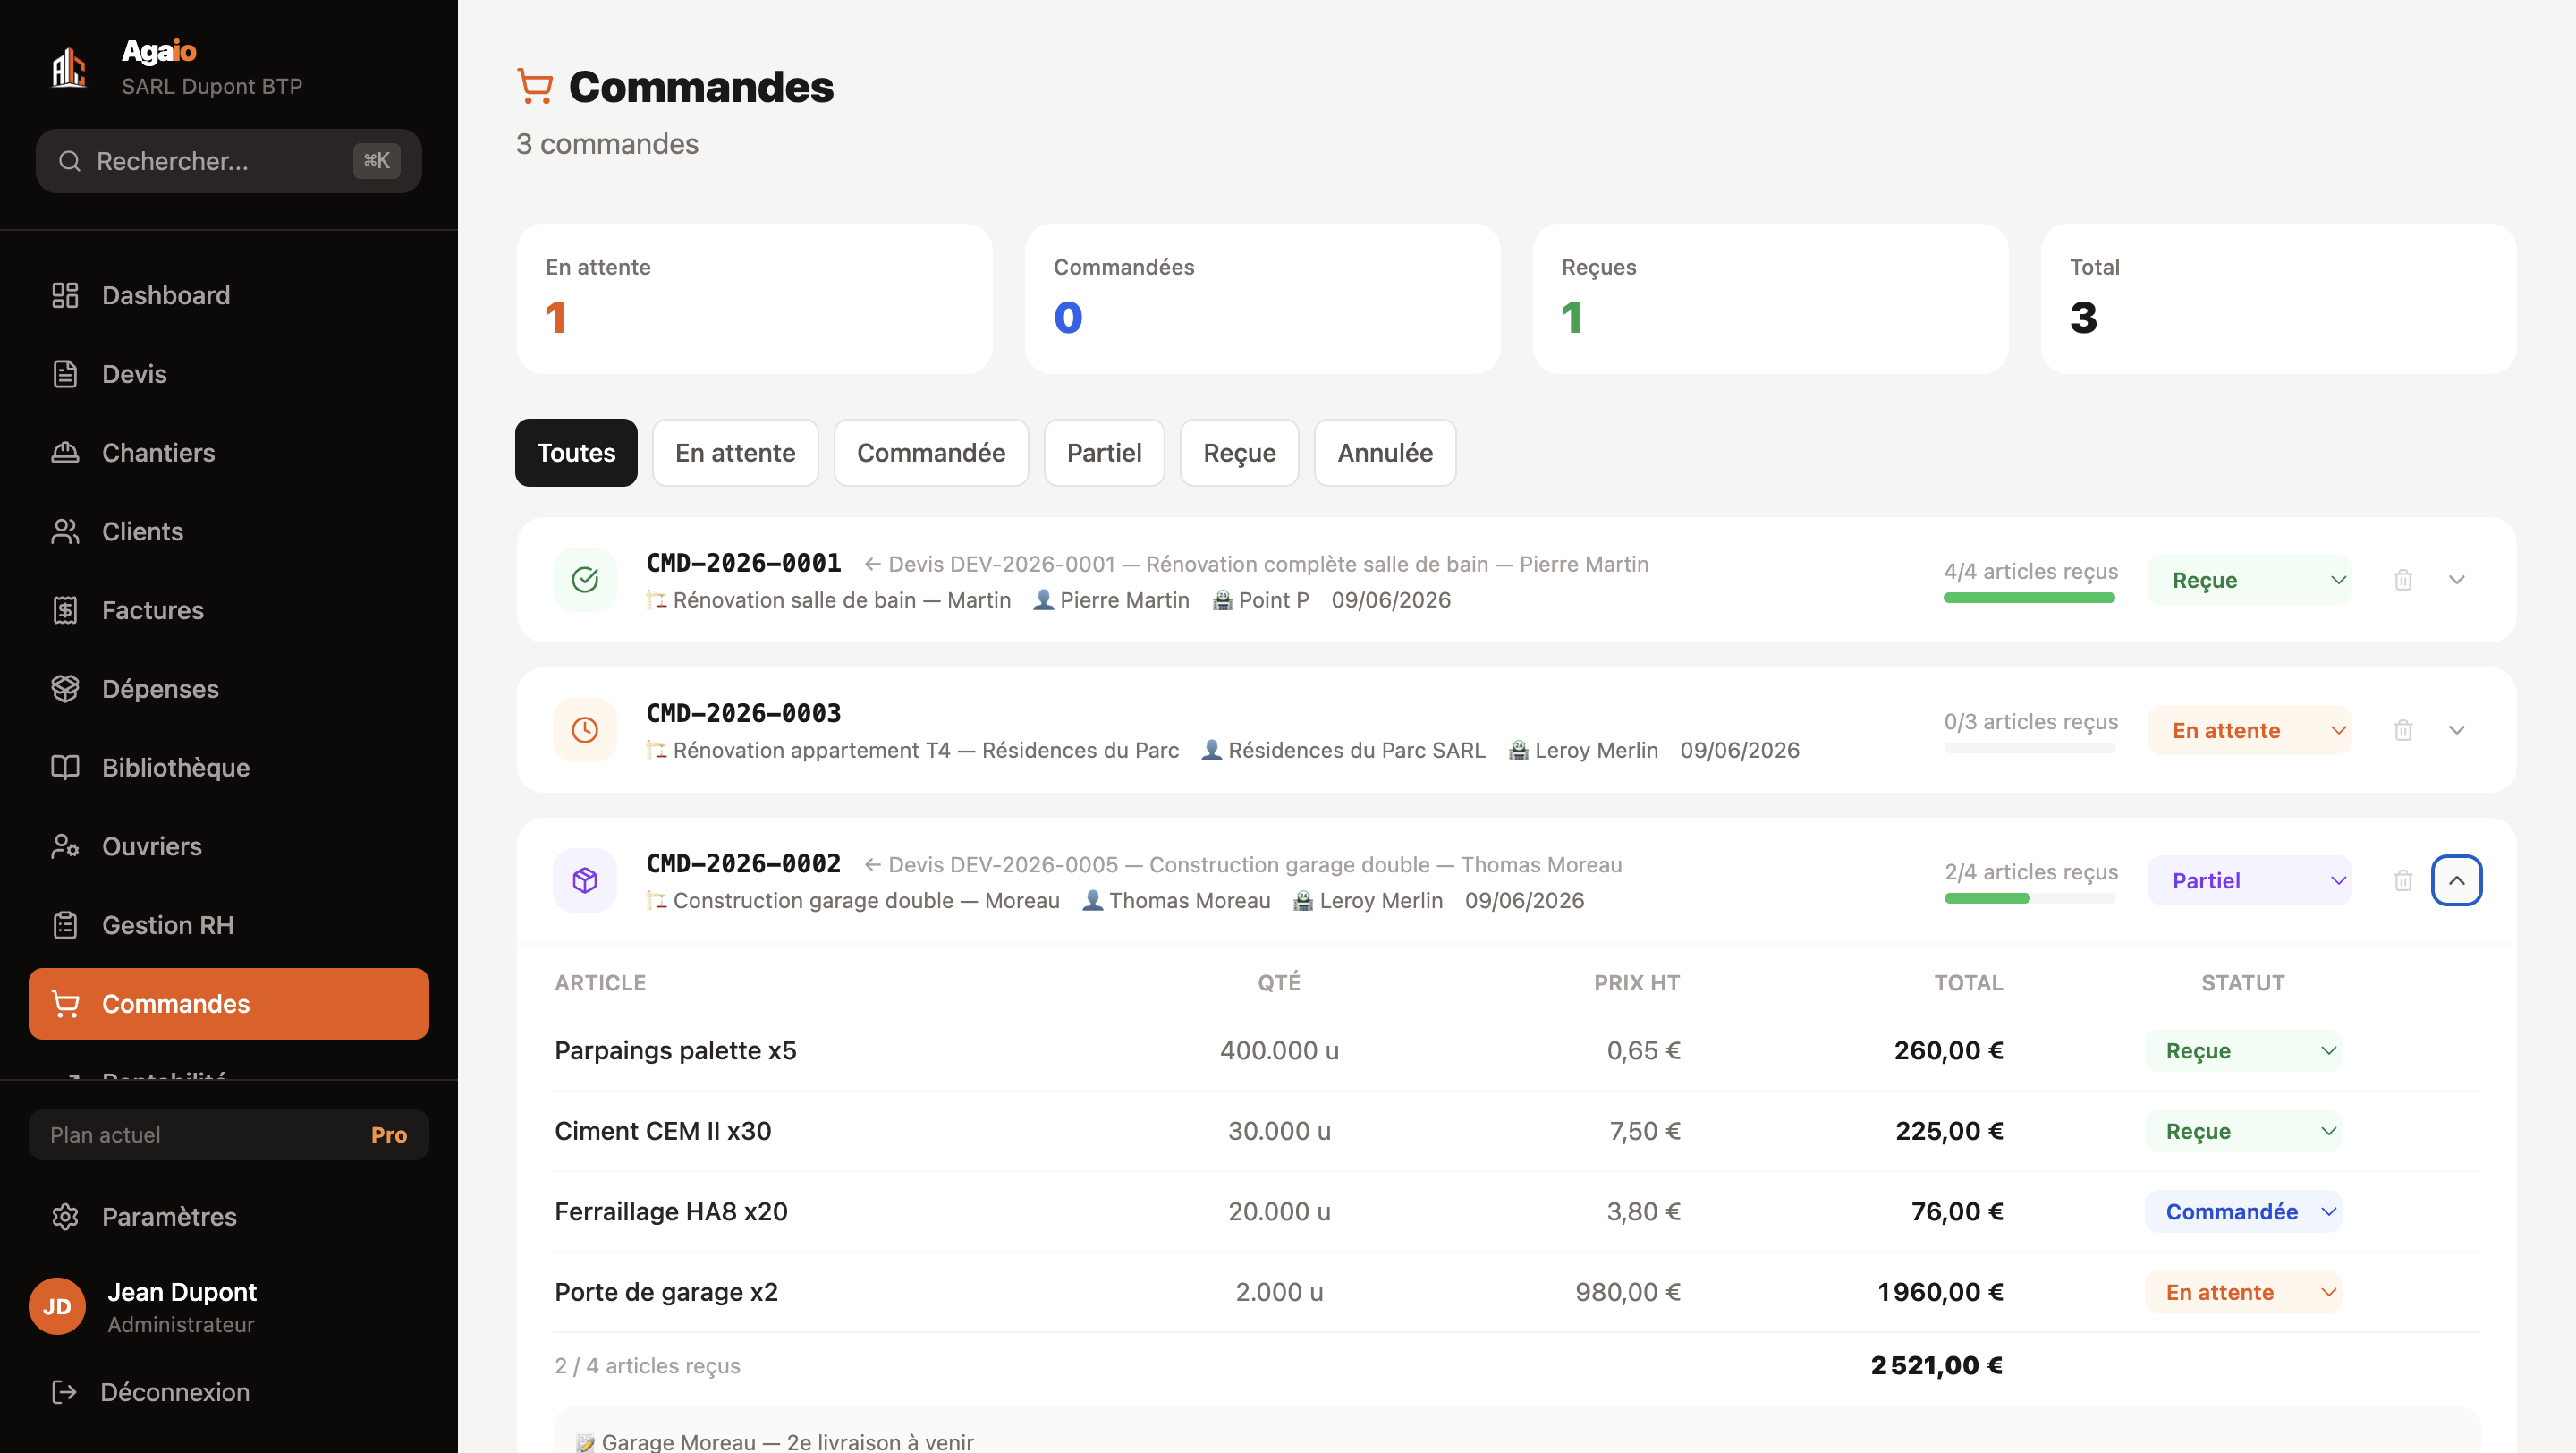
Task: Click the Chantiers hard hat icon
Action: coord(65,453)
